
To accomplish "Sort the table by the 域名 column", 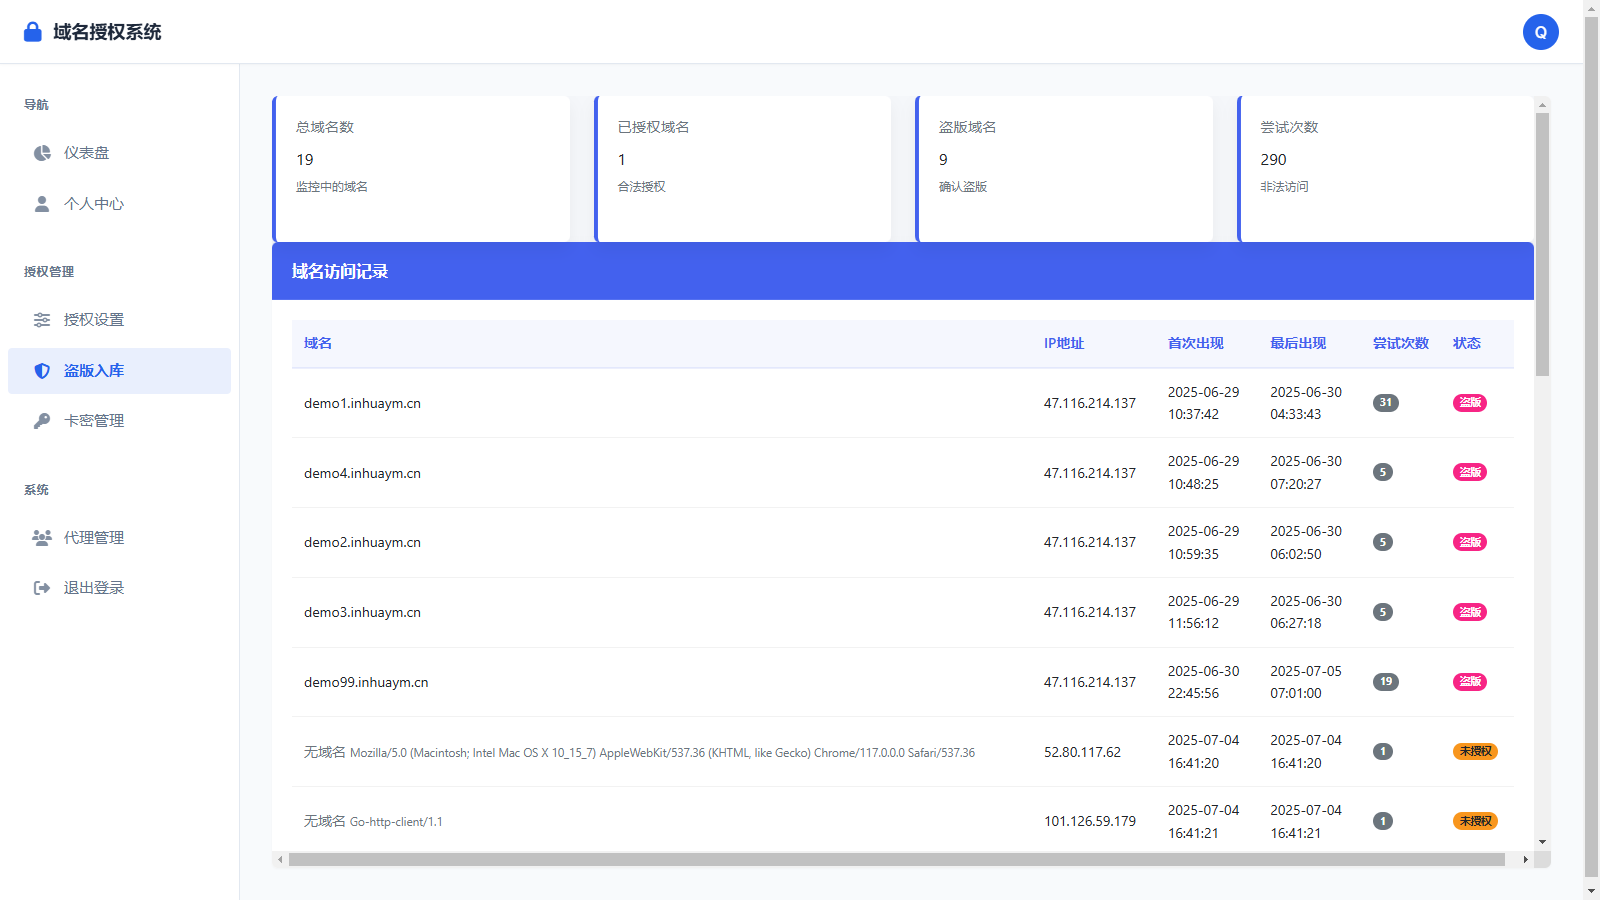I will (x=317, y=343).
